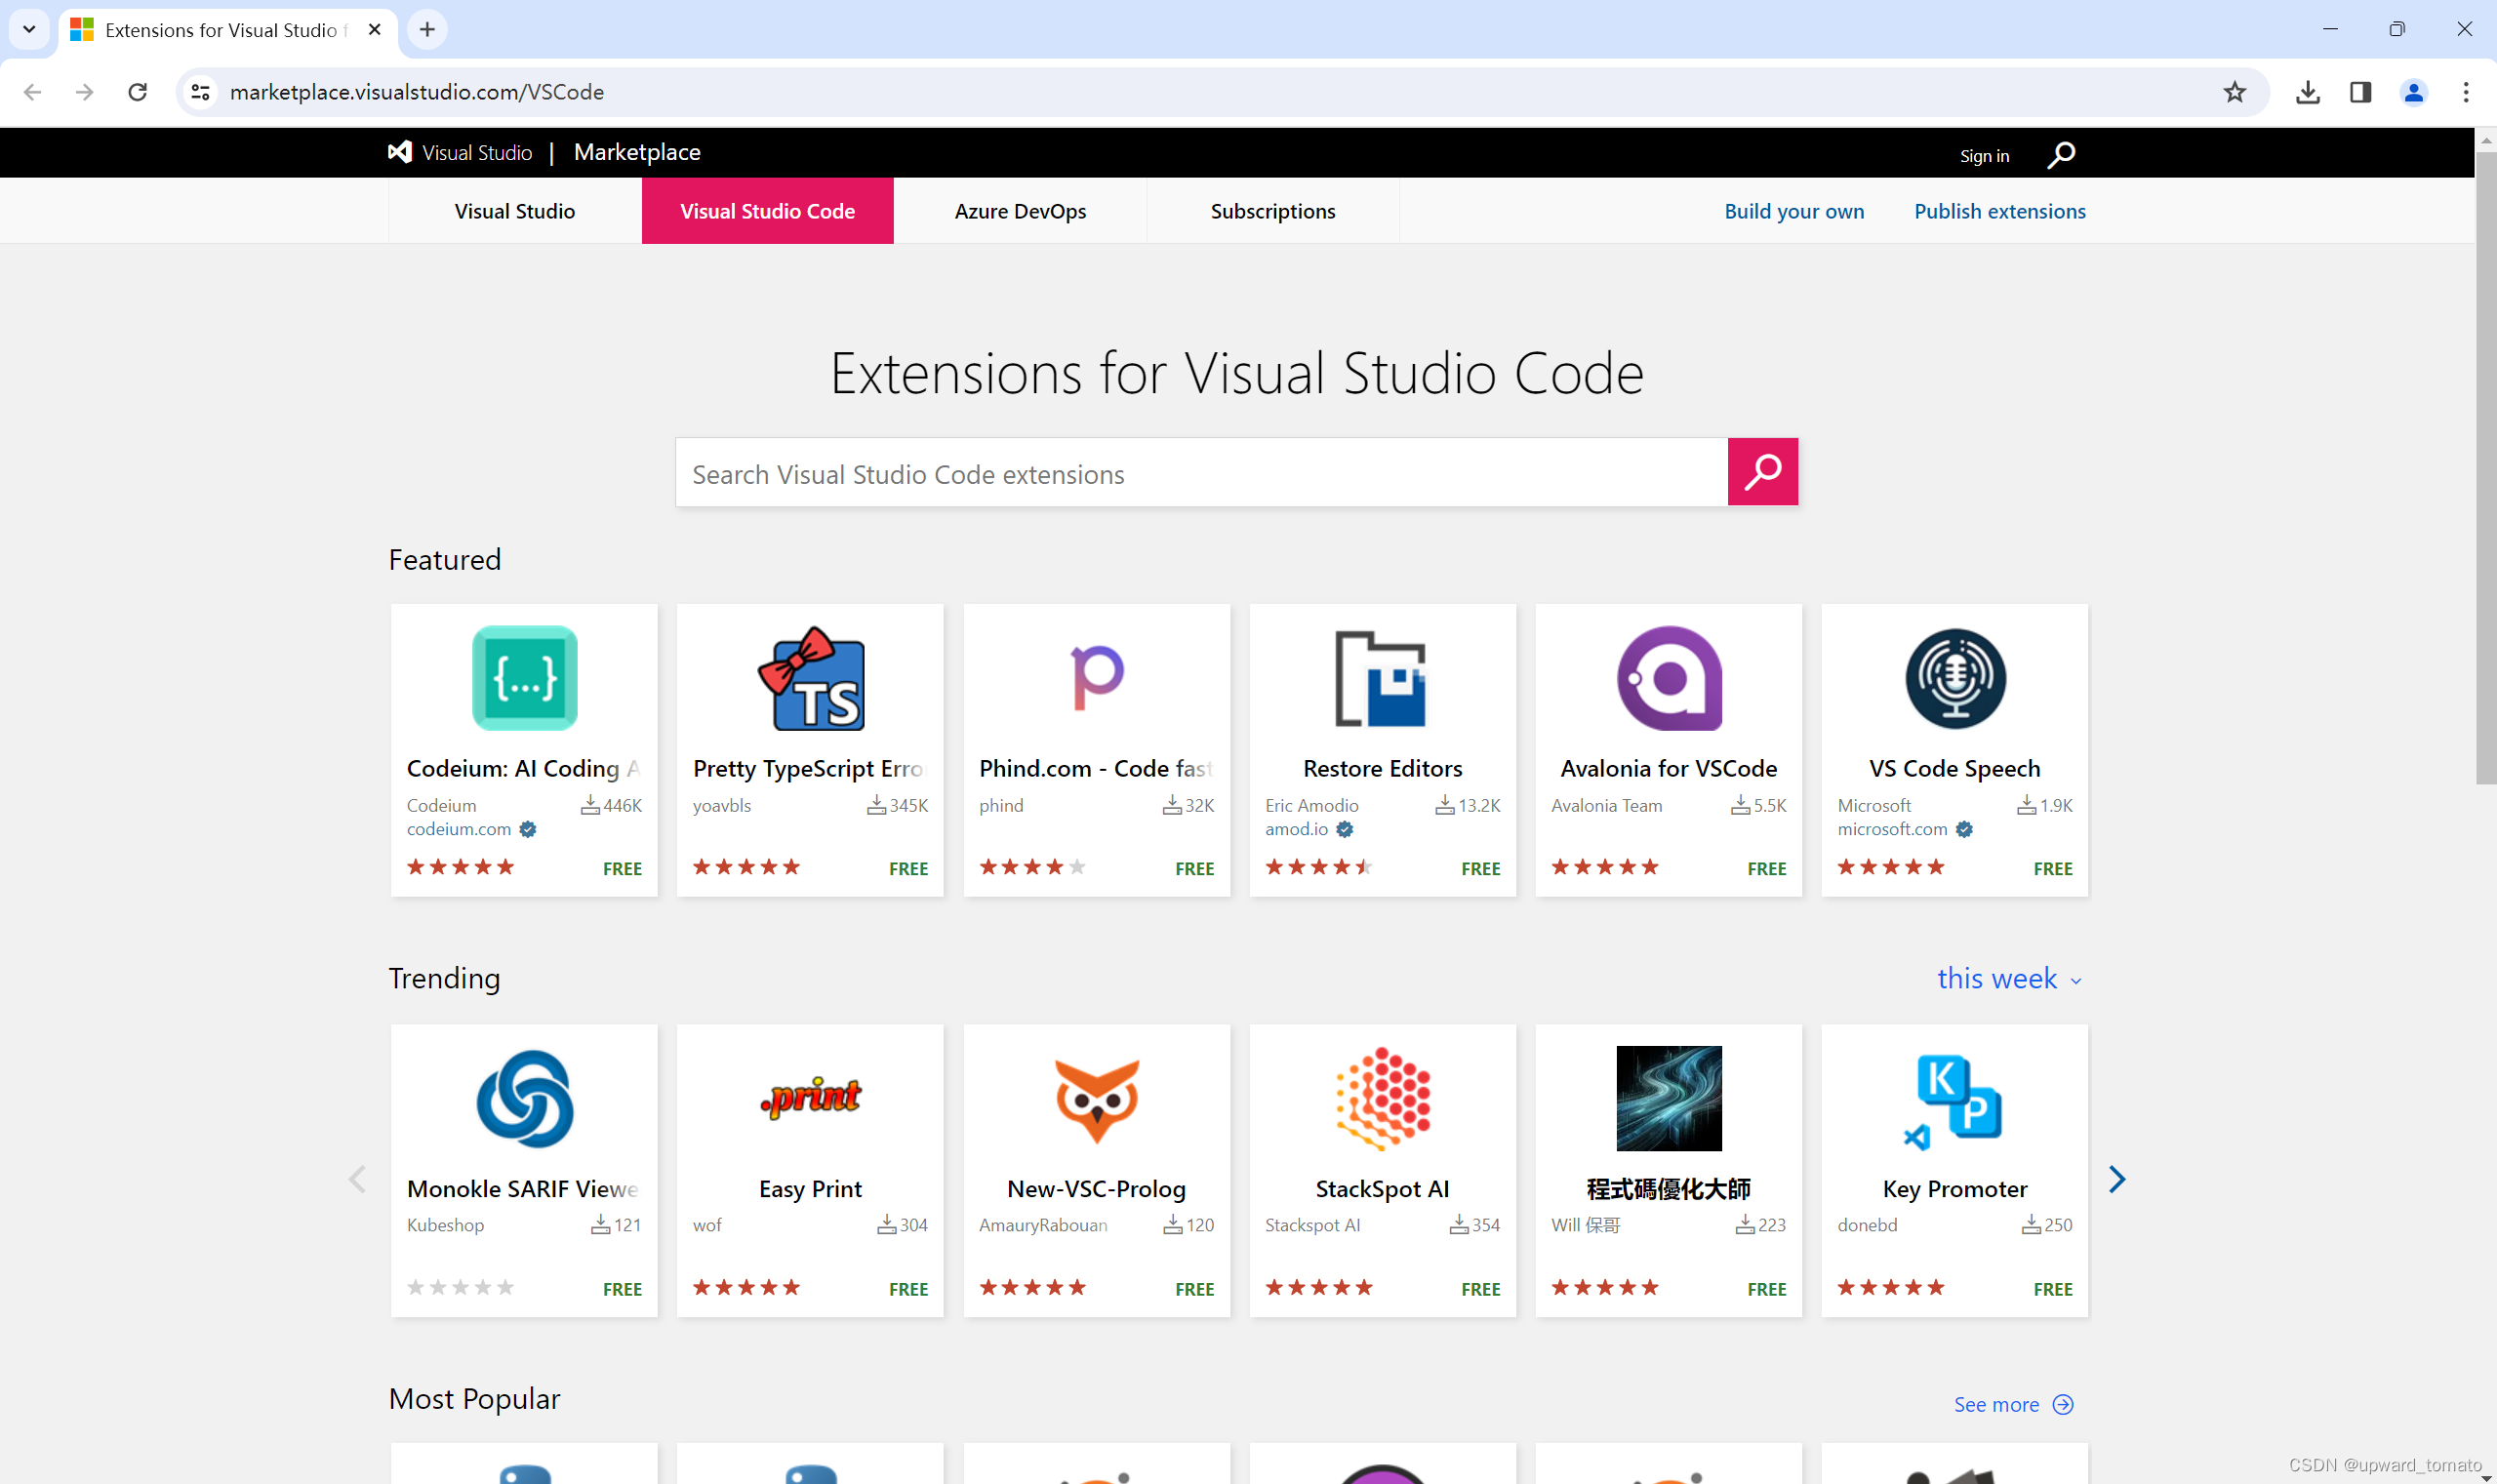The height and width of the screenshot is (1484, 2497).
Task: Click the magenta search button
Action: click(1762, 472)
